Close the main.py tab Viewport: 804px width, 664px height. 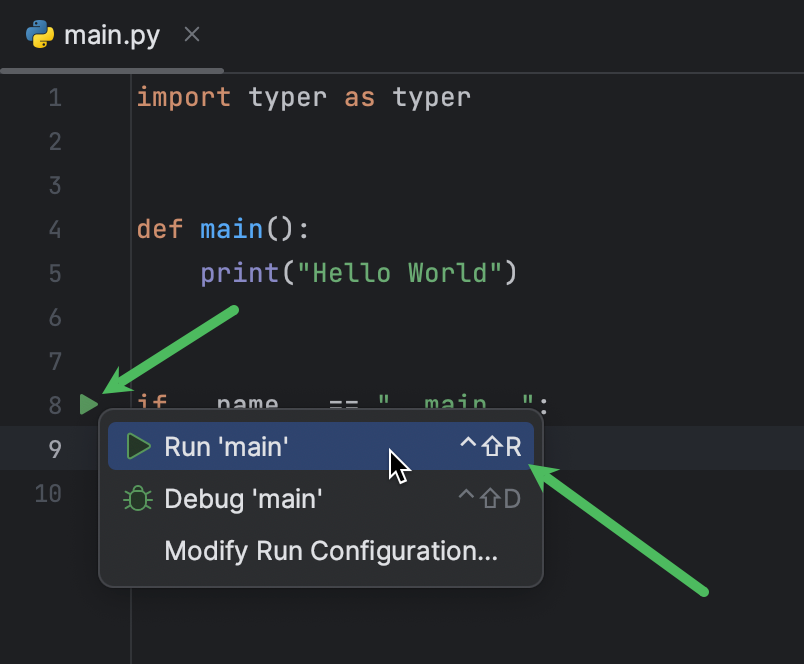click(x=192, y=35)
